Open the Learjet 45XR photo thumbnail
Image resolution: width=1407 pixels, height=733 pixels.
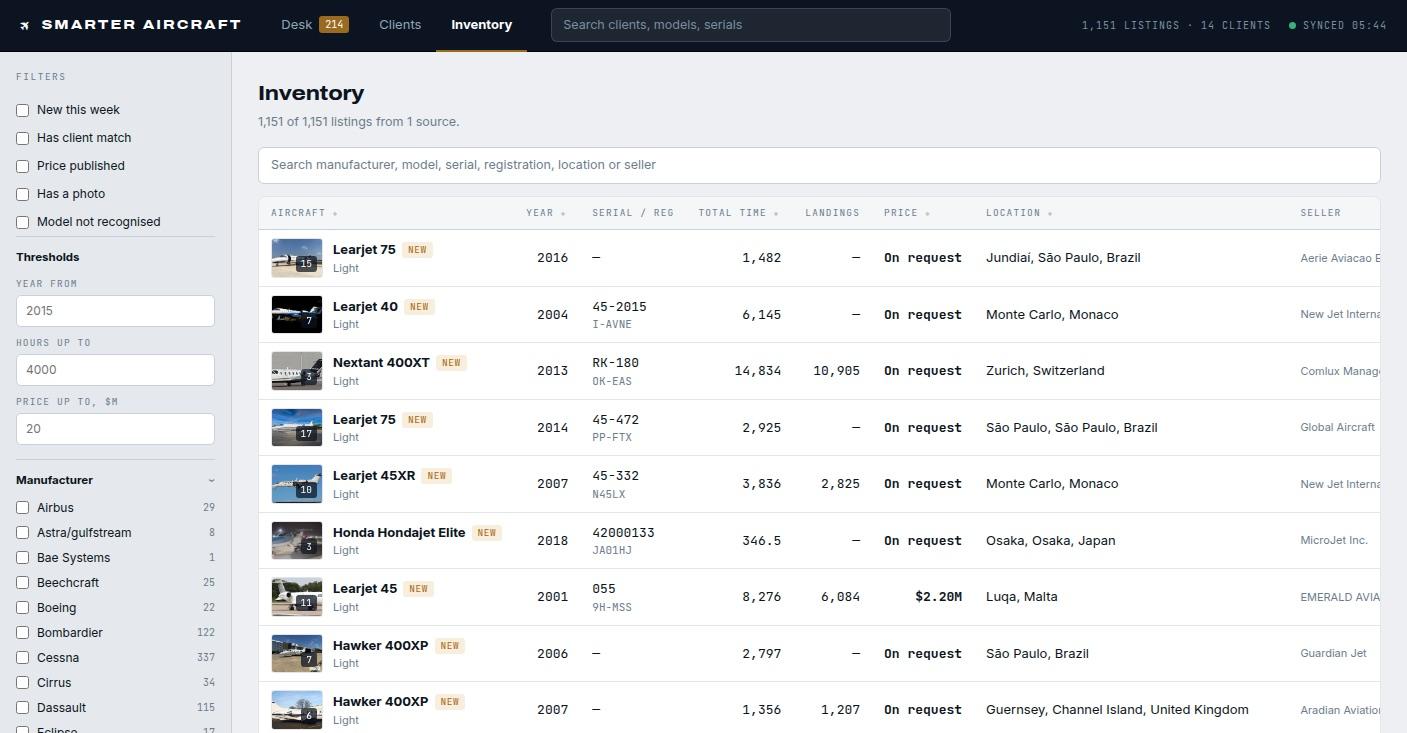click(297, 484)
